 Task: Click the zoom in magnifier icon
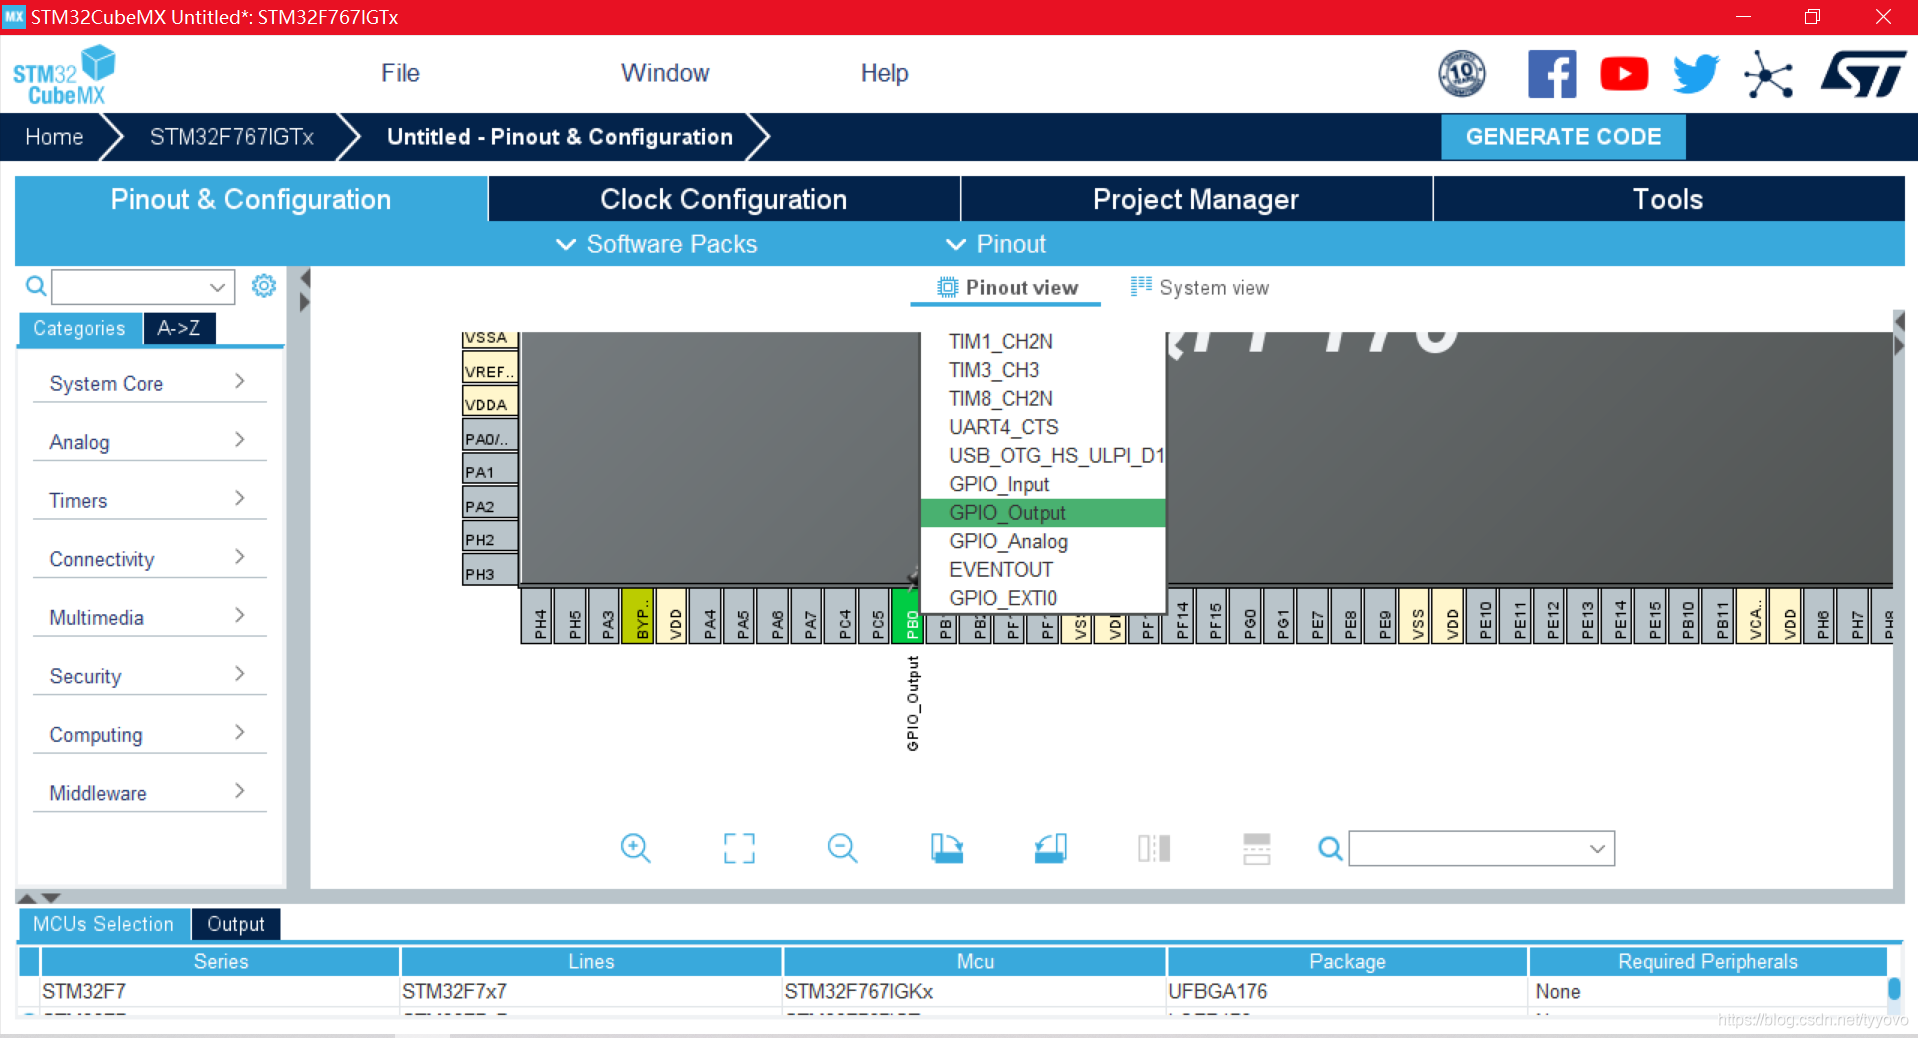click(x=636, y=848)
